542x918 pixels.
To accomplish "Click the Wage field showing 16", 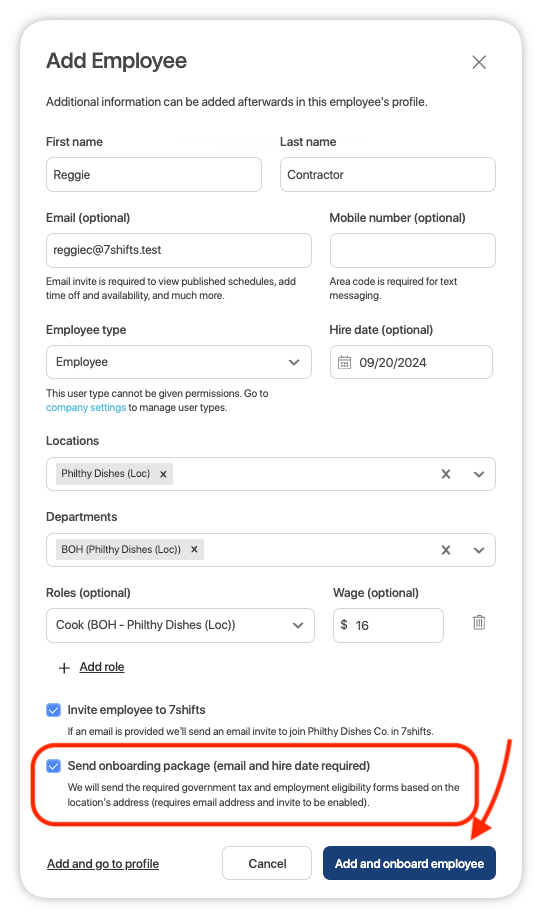I will pyautogui.click(x=388, y=625).
